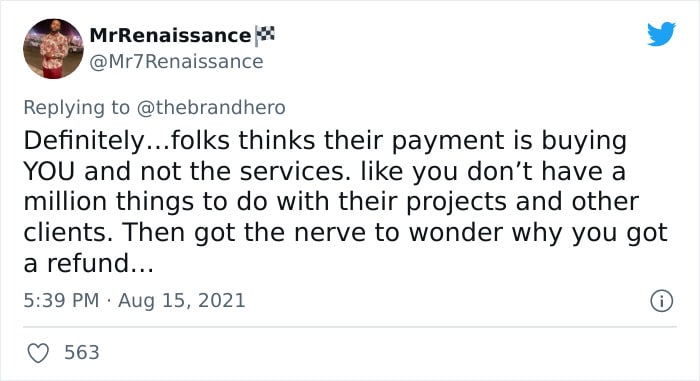
Task: Open the tweet info circle icon
Action: (661, 301)
